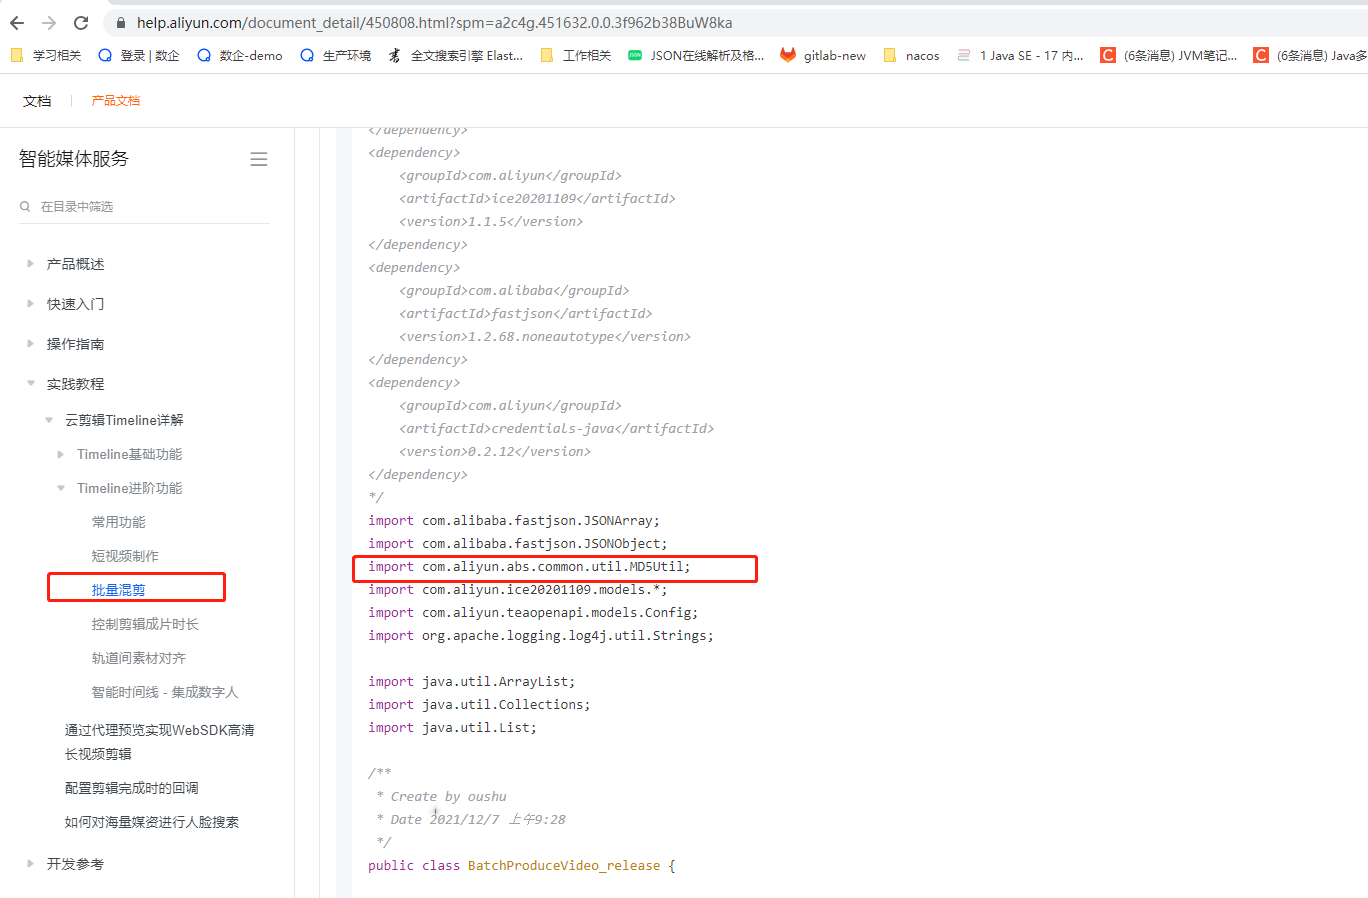Open the 如何对海量媒资进行人脸搜索 article

point(151,822)
